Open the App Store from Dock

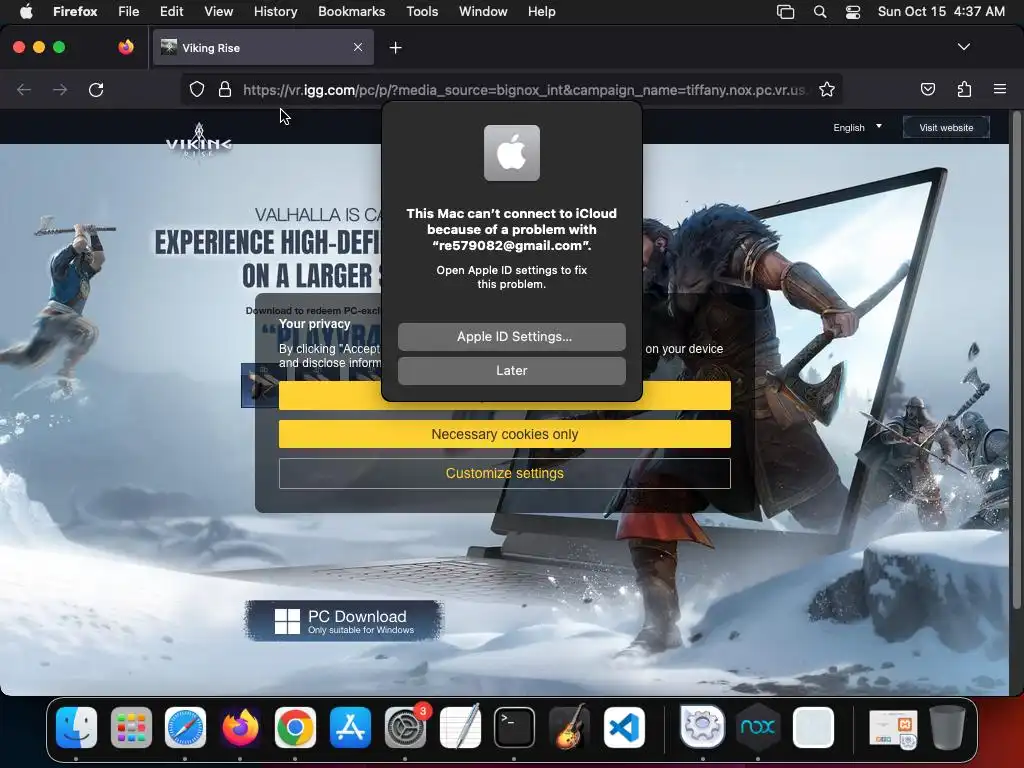point(350,728)
